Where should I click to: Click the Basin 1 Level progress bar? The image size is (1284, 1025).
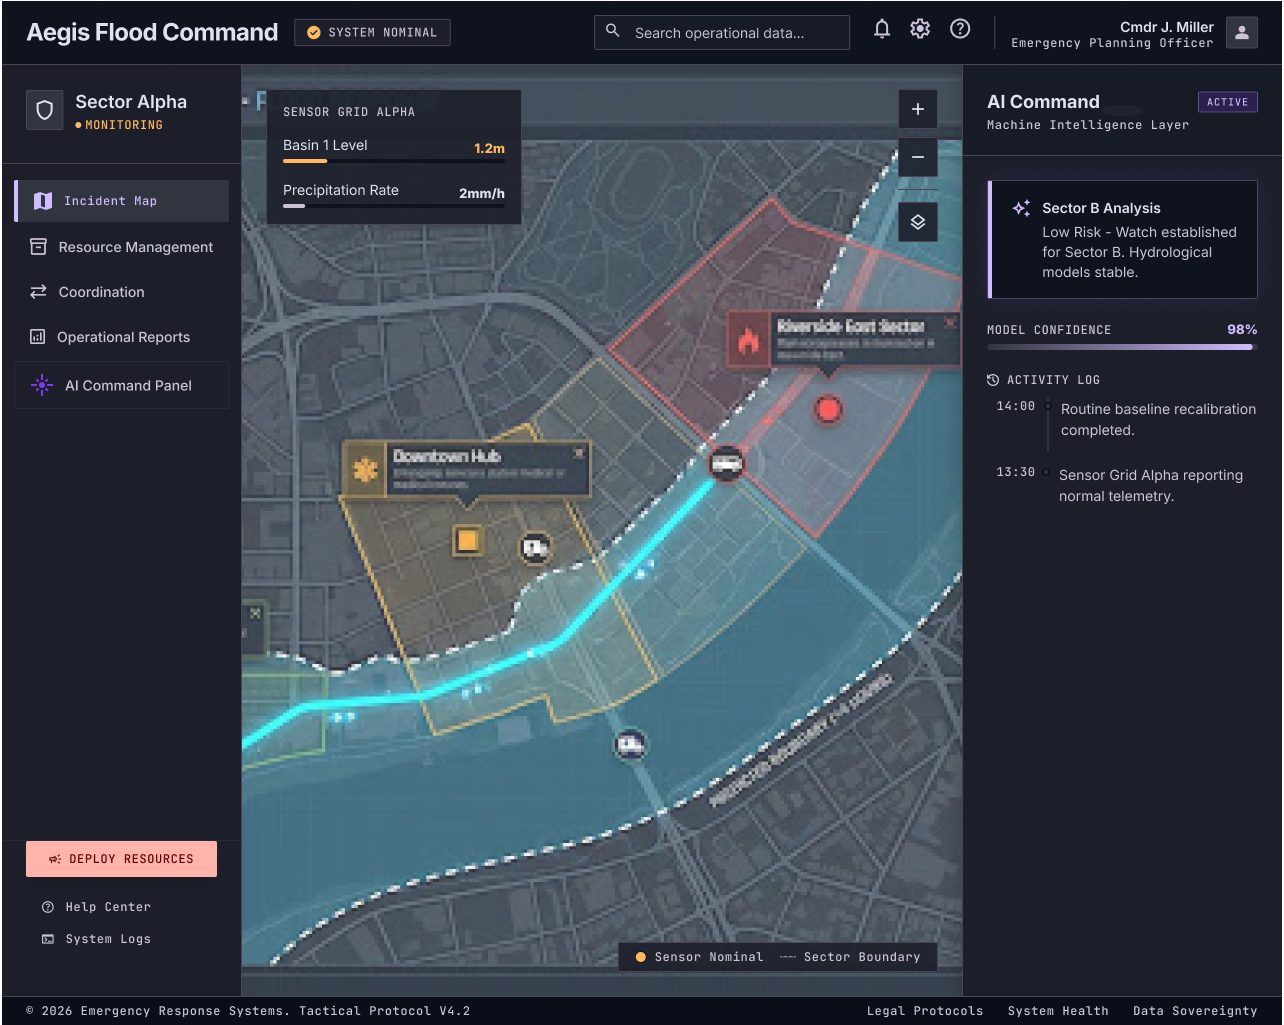[394, 161]
